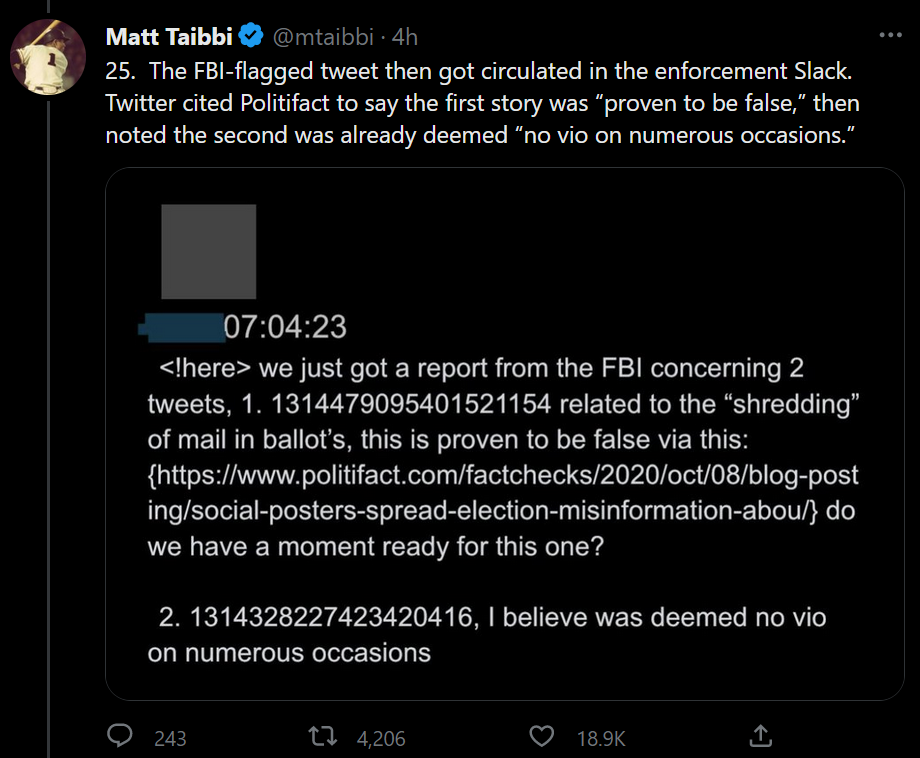
Task: Like the tweet with heart icon
Action: (543, 737)
